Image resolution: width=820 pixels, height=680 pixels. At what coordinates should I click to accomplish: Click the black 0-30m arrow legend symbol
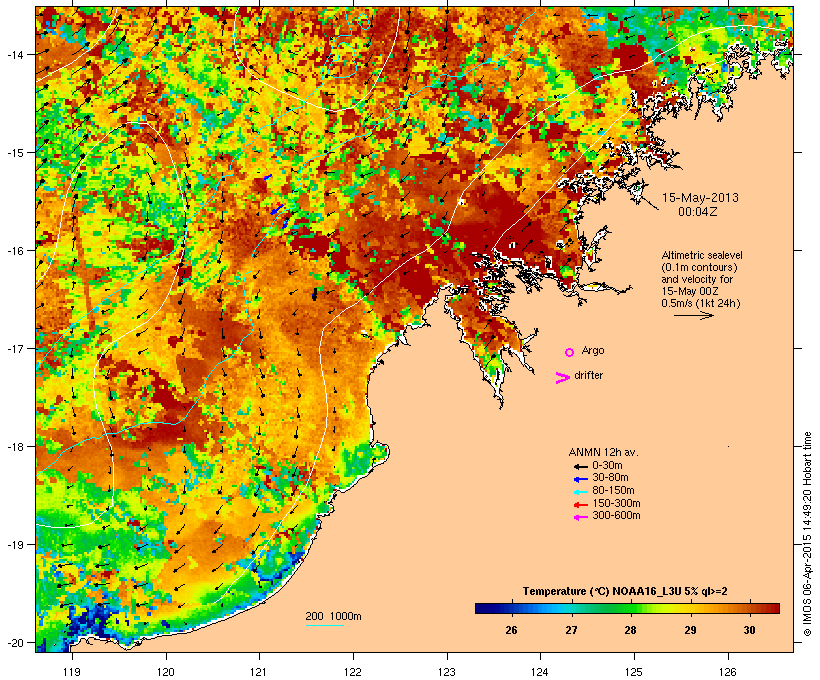click(x=580, y=466)
